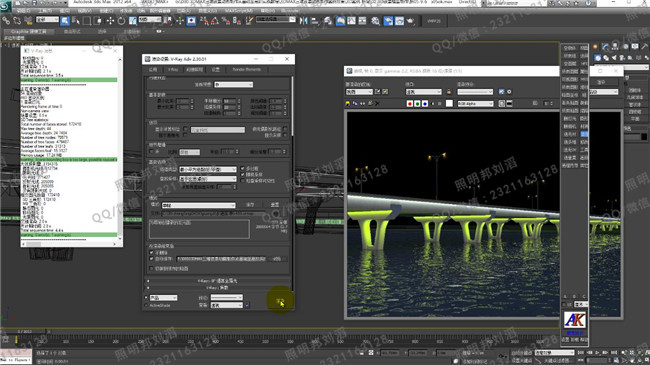Select the ActiveShade radio button
650x365 pixels.
coord(146,305)
